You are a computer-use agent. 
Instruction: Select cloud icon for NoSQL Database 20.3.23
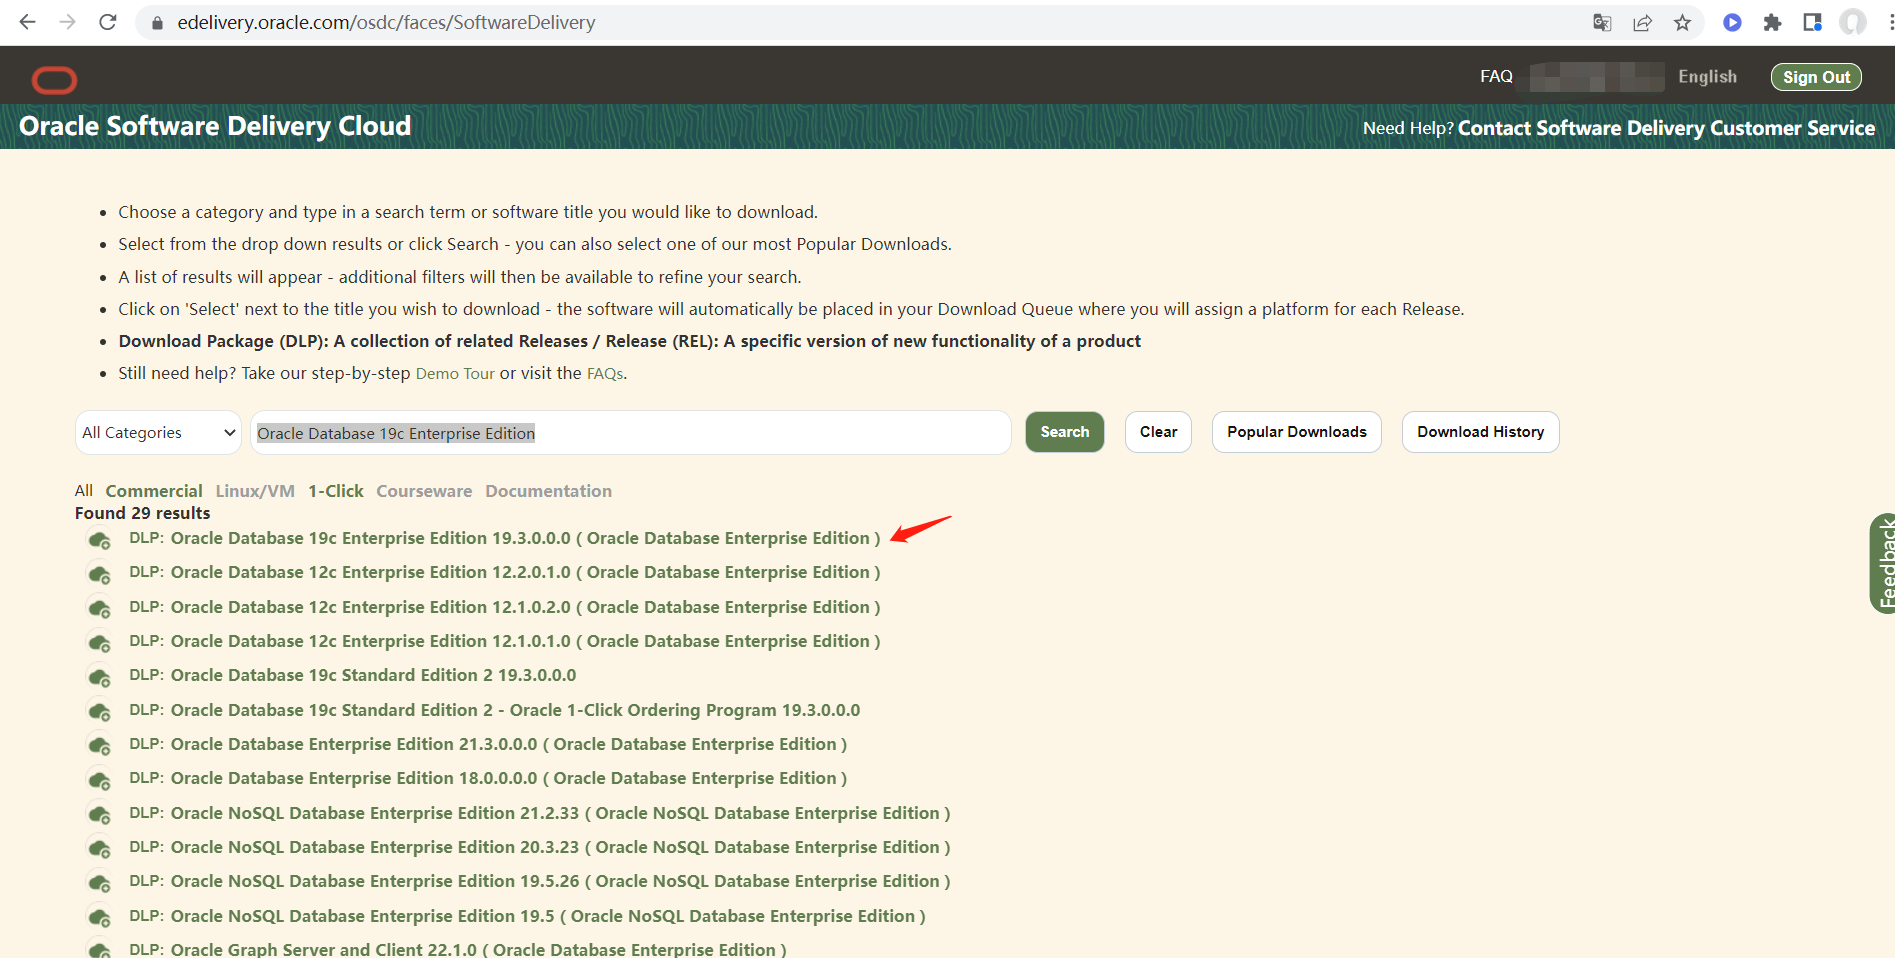click(99, 850)
